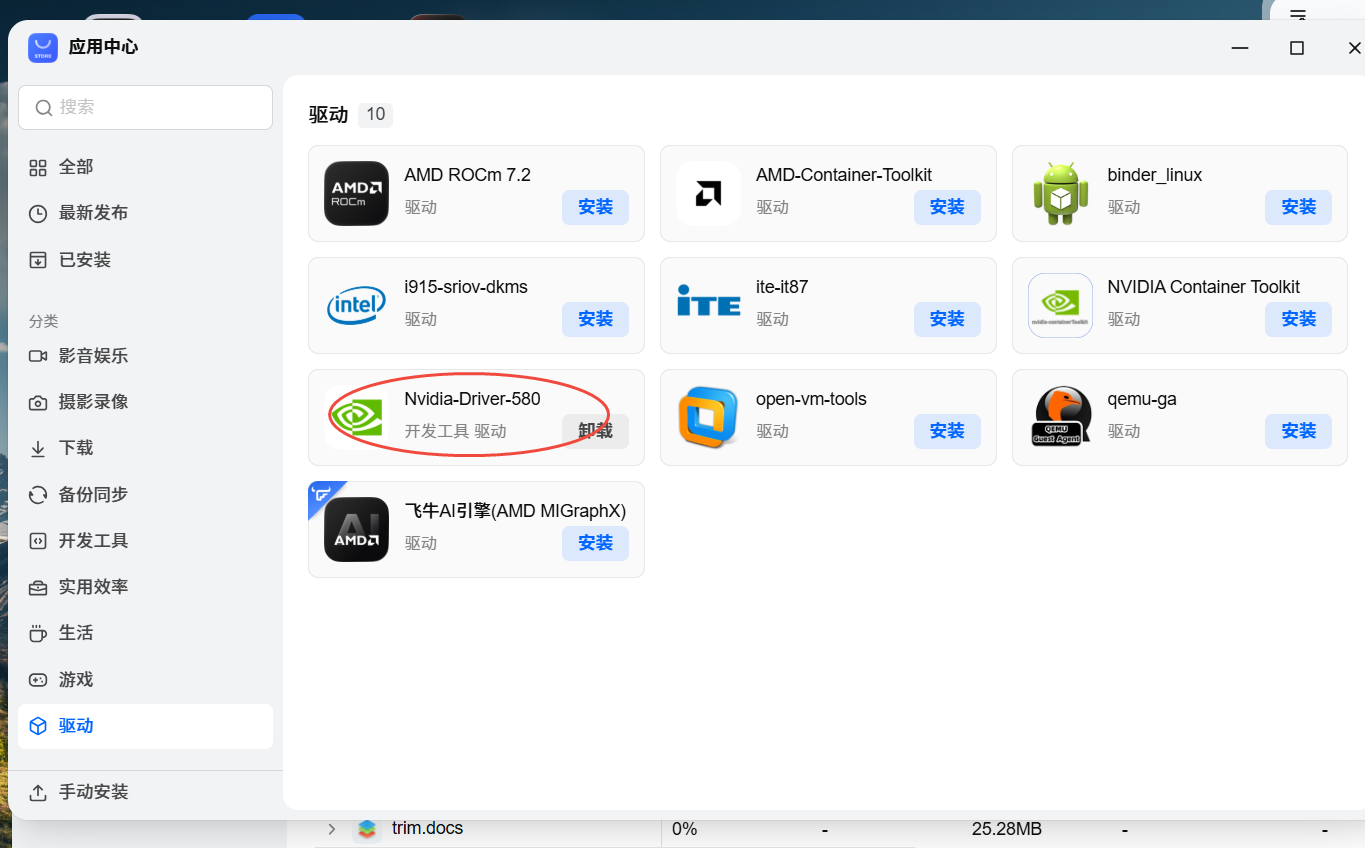
Task: Switch to the 开发工具 category in the sidebar
Action: [145, 541]
